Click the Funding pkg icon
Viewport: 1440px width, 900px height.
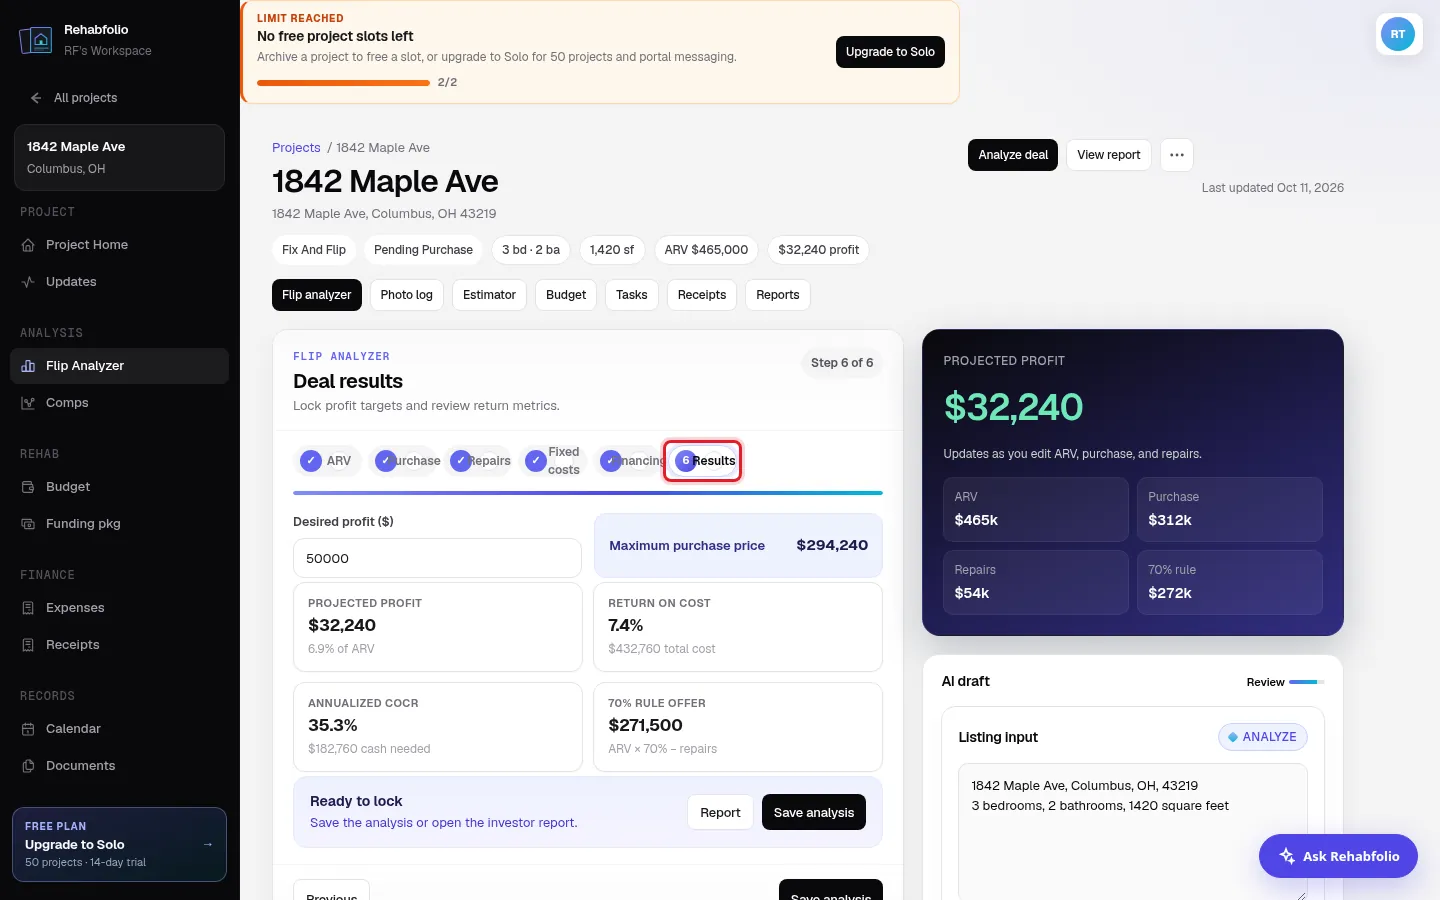[x=28, y=524]
